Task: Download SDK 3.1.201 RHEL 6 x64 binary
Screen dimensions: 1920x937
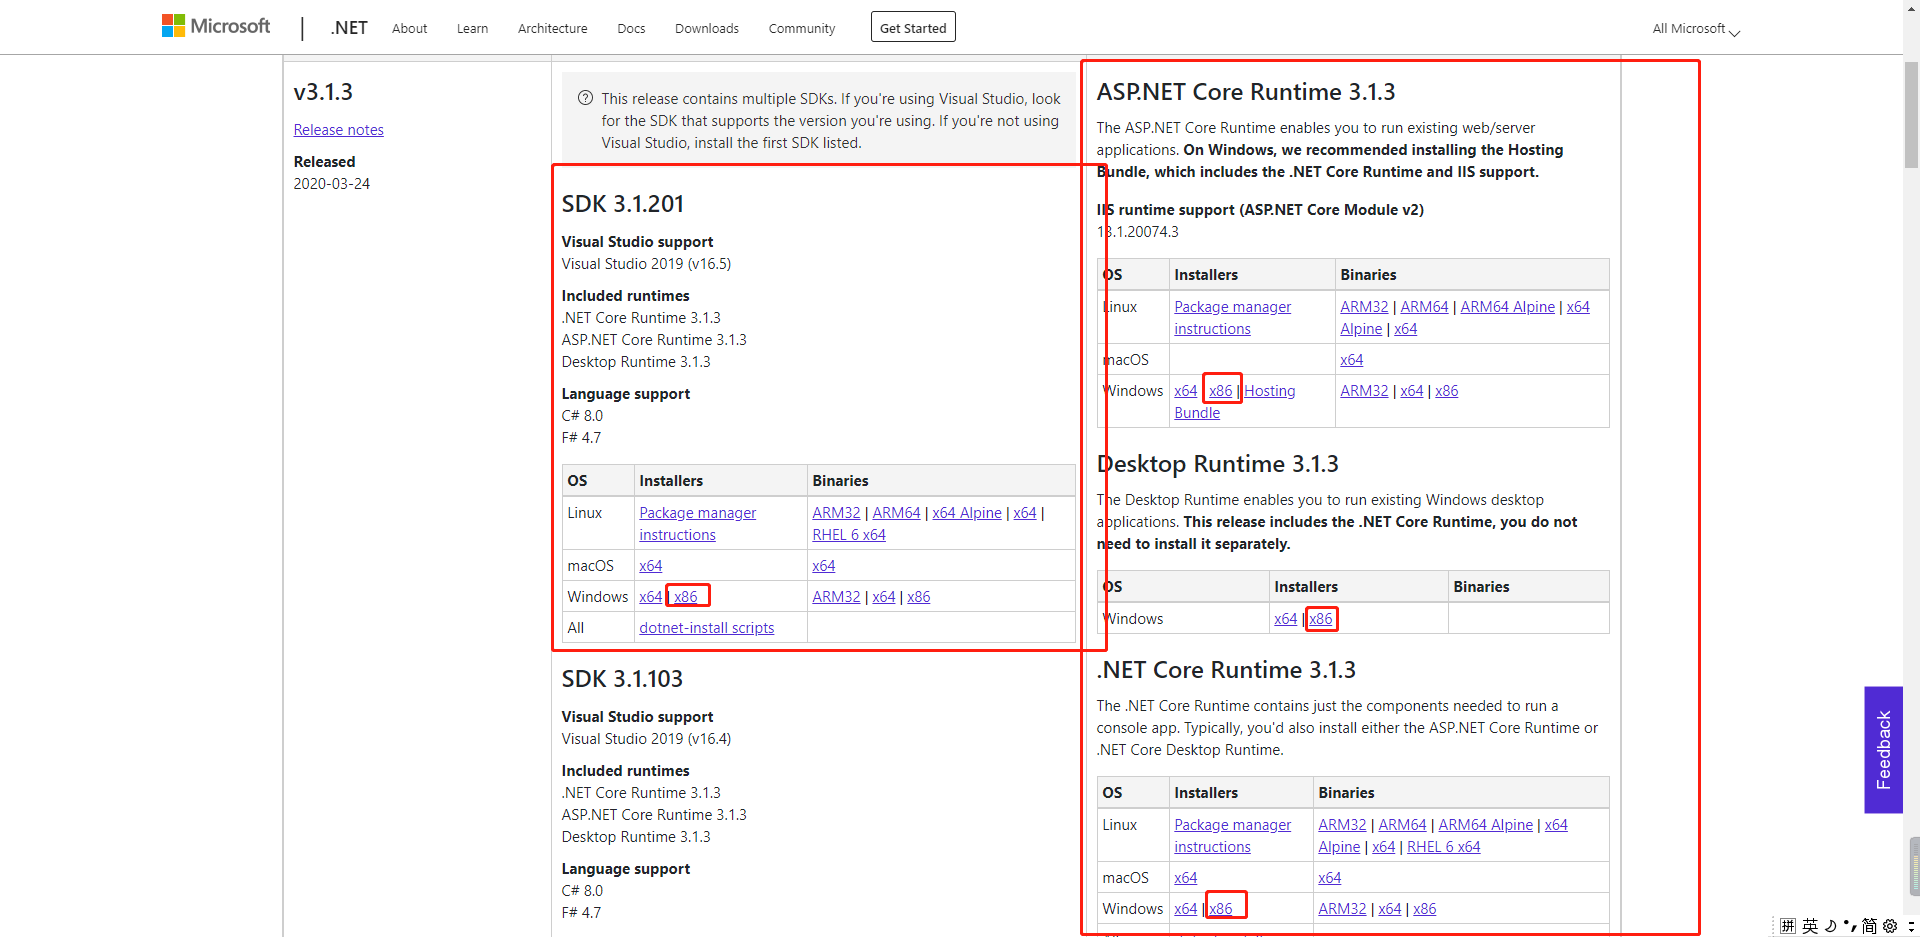Action: point(849,535)
